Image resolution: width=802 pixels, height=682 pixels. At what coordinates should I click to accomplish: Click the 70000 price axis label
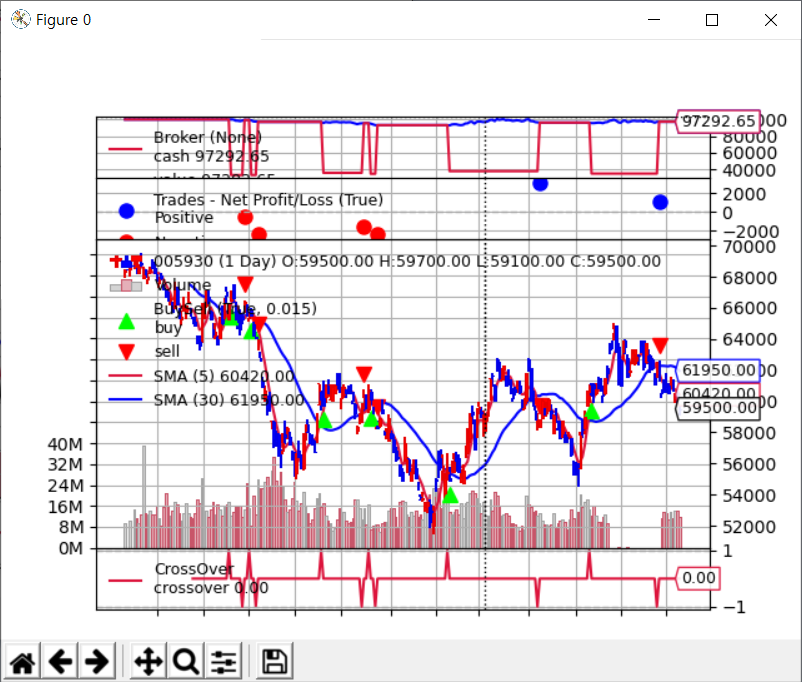(749, 247)
